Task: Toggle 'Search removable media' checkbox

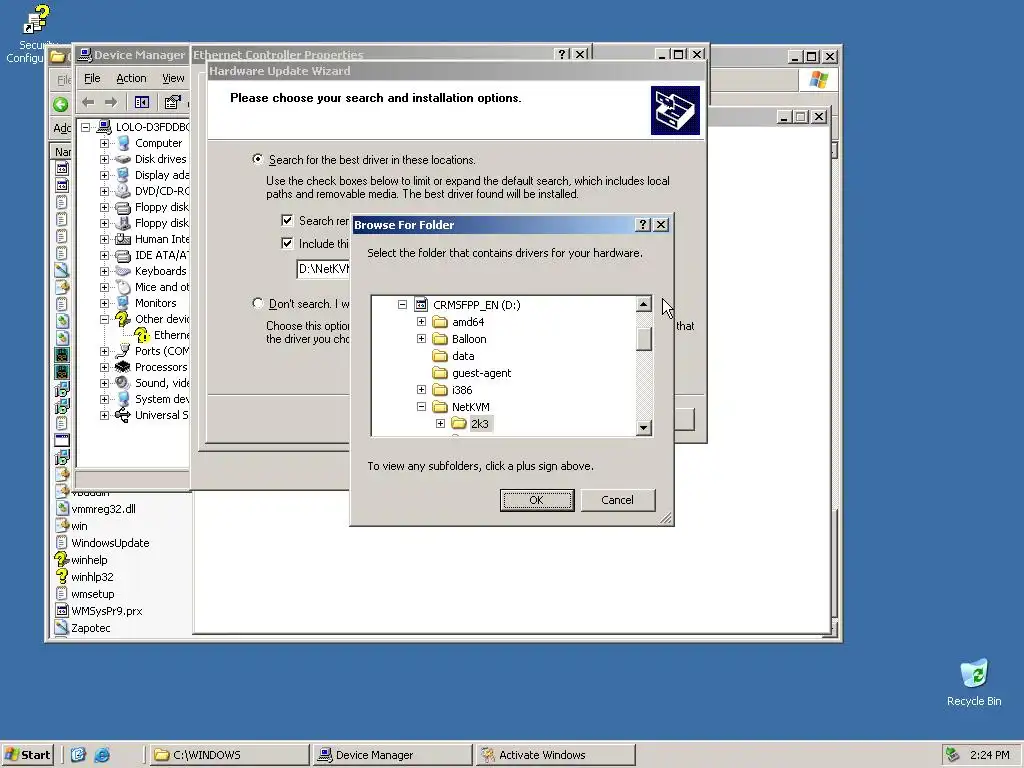Action: click(x=287, y=220)
